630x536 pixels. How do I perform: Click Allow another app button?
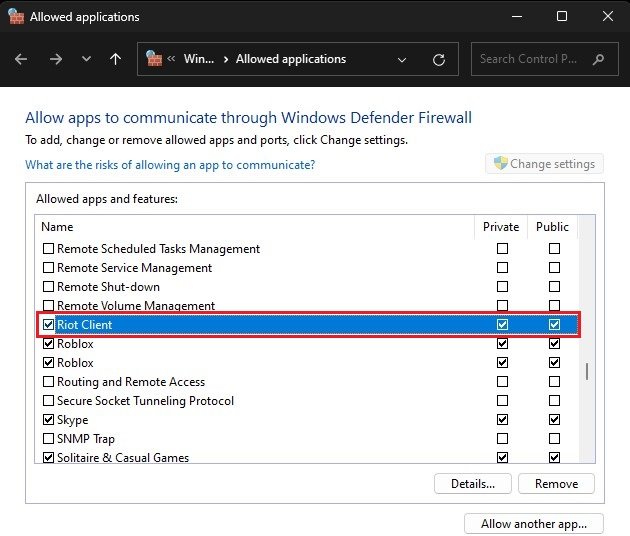pos(533,524)
